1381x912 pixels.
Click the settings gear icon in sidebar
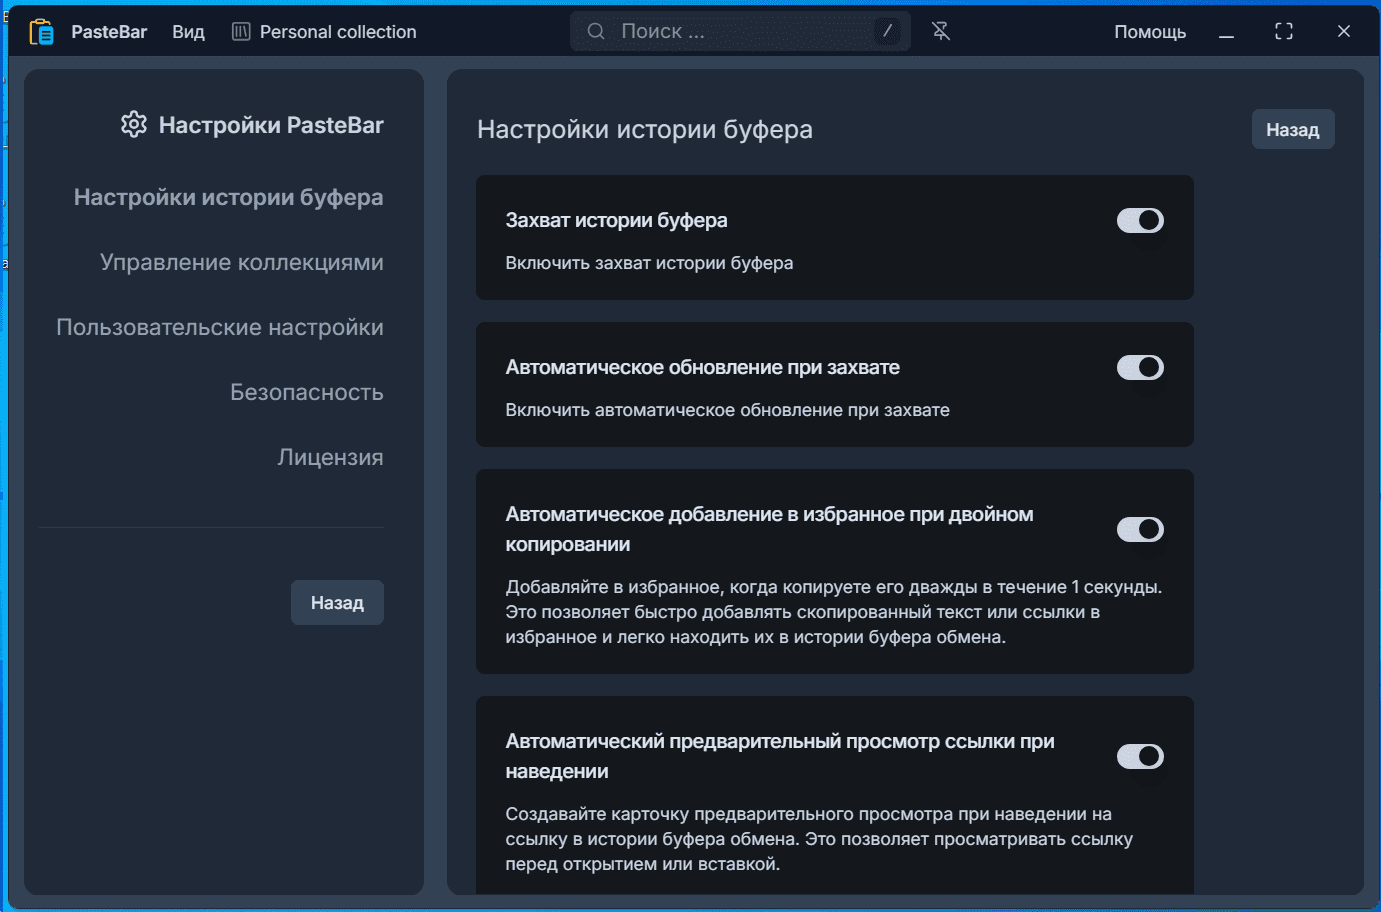[x=134, y=125]
